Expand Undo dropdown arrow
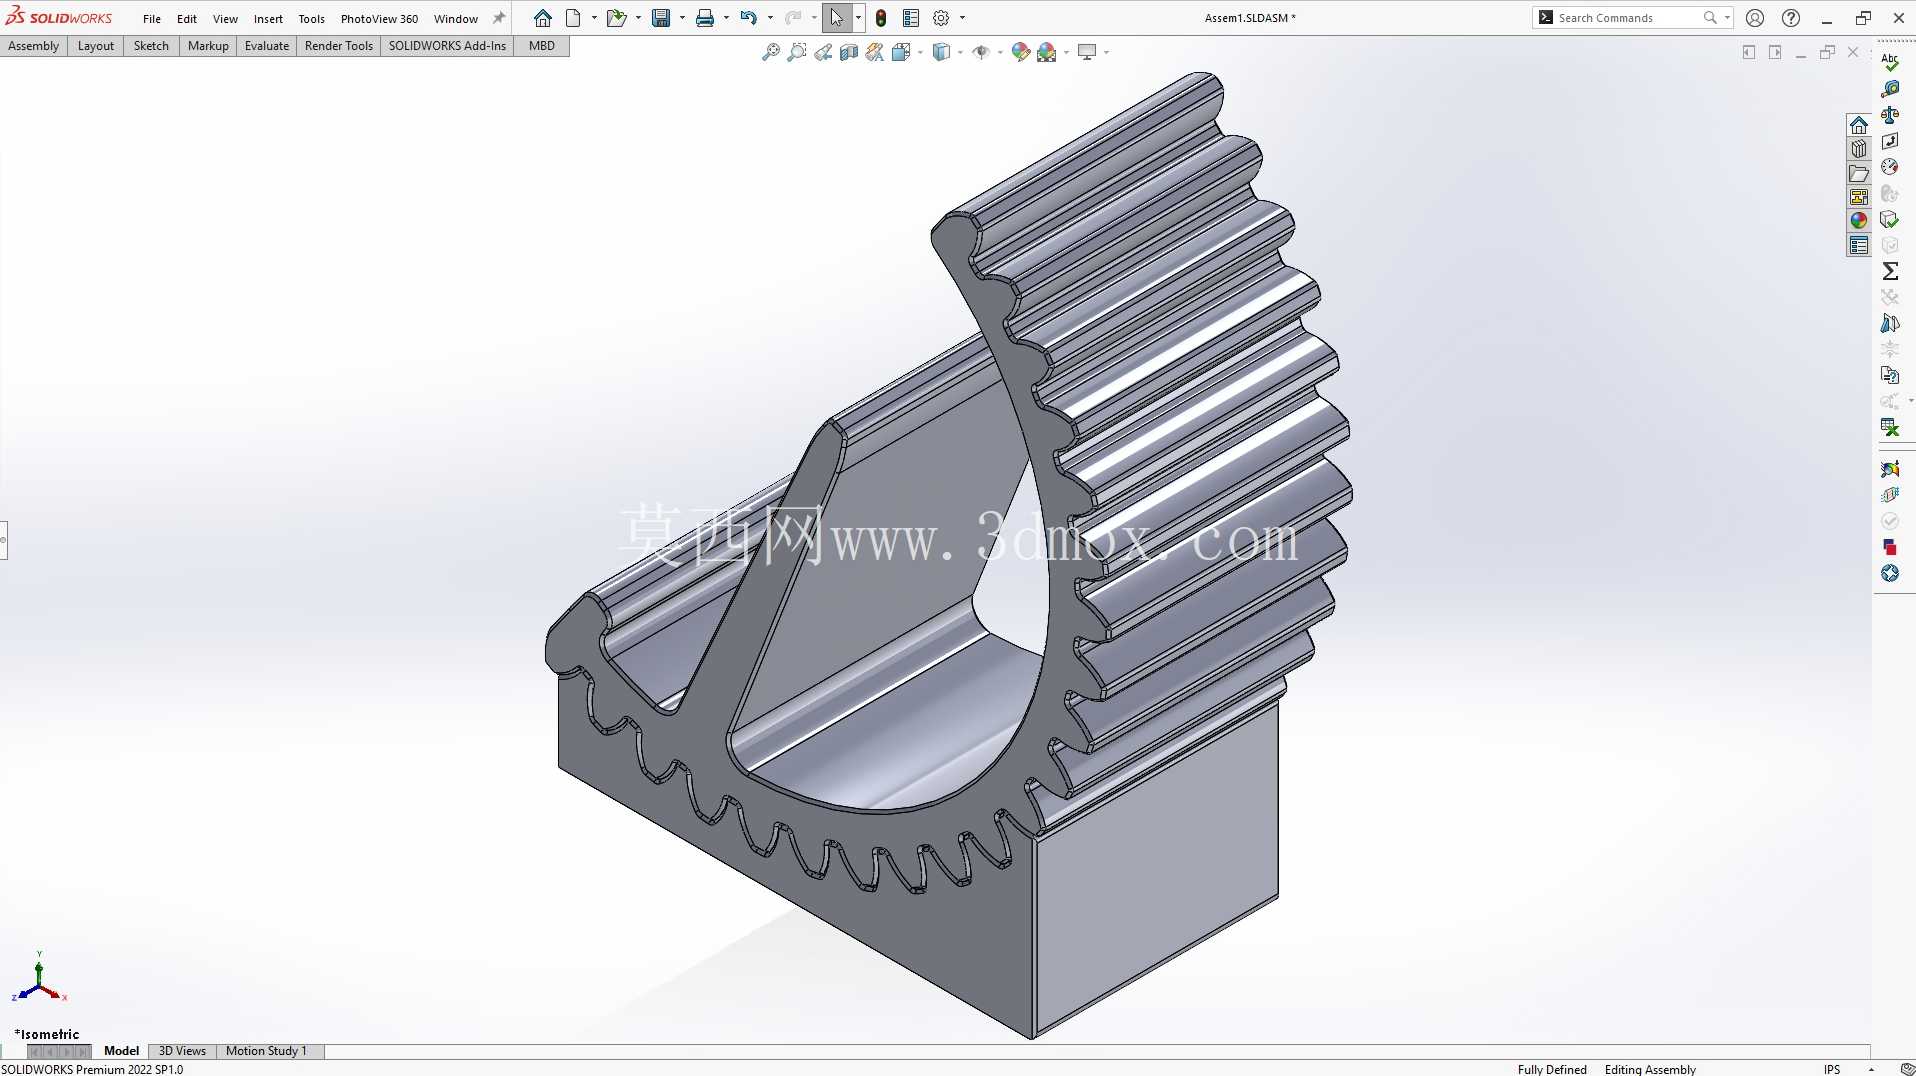The height and width of the screenshot is (1076, 1916). [770, 18]
